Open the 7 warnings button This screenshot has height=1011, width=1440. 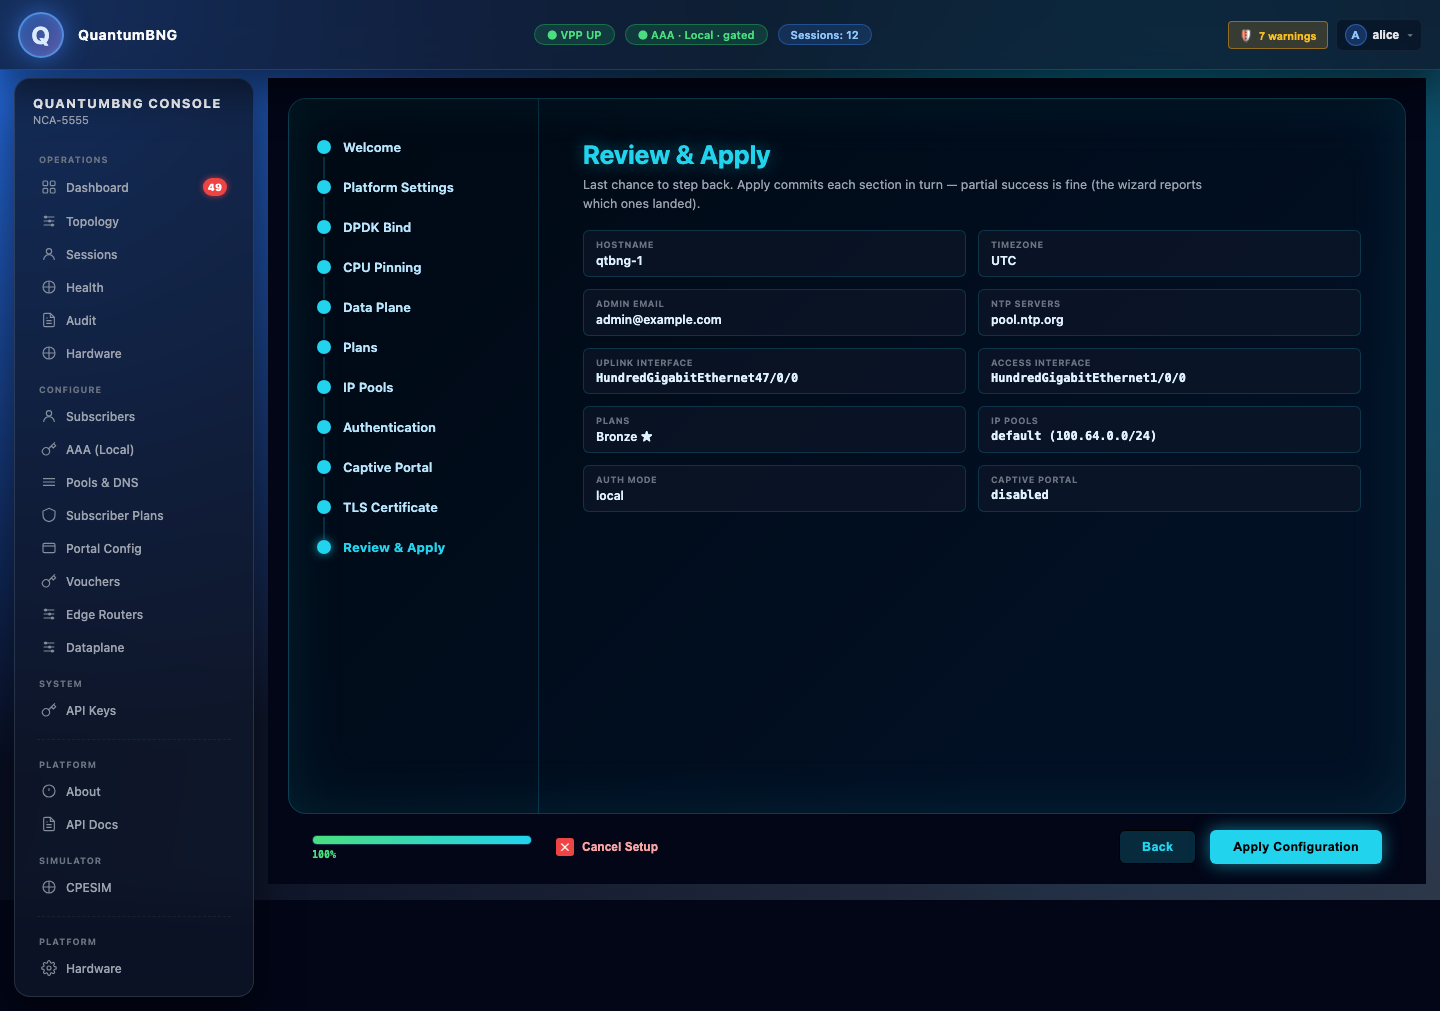1278,35
